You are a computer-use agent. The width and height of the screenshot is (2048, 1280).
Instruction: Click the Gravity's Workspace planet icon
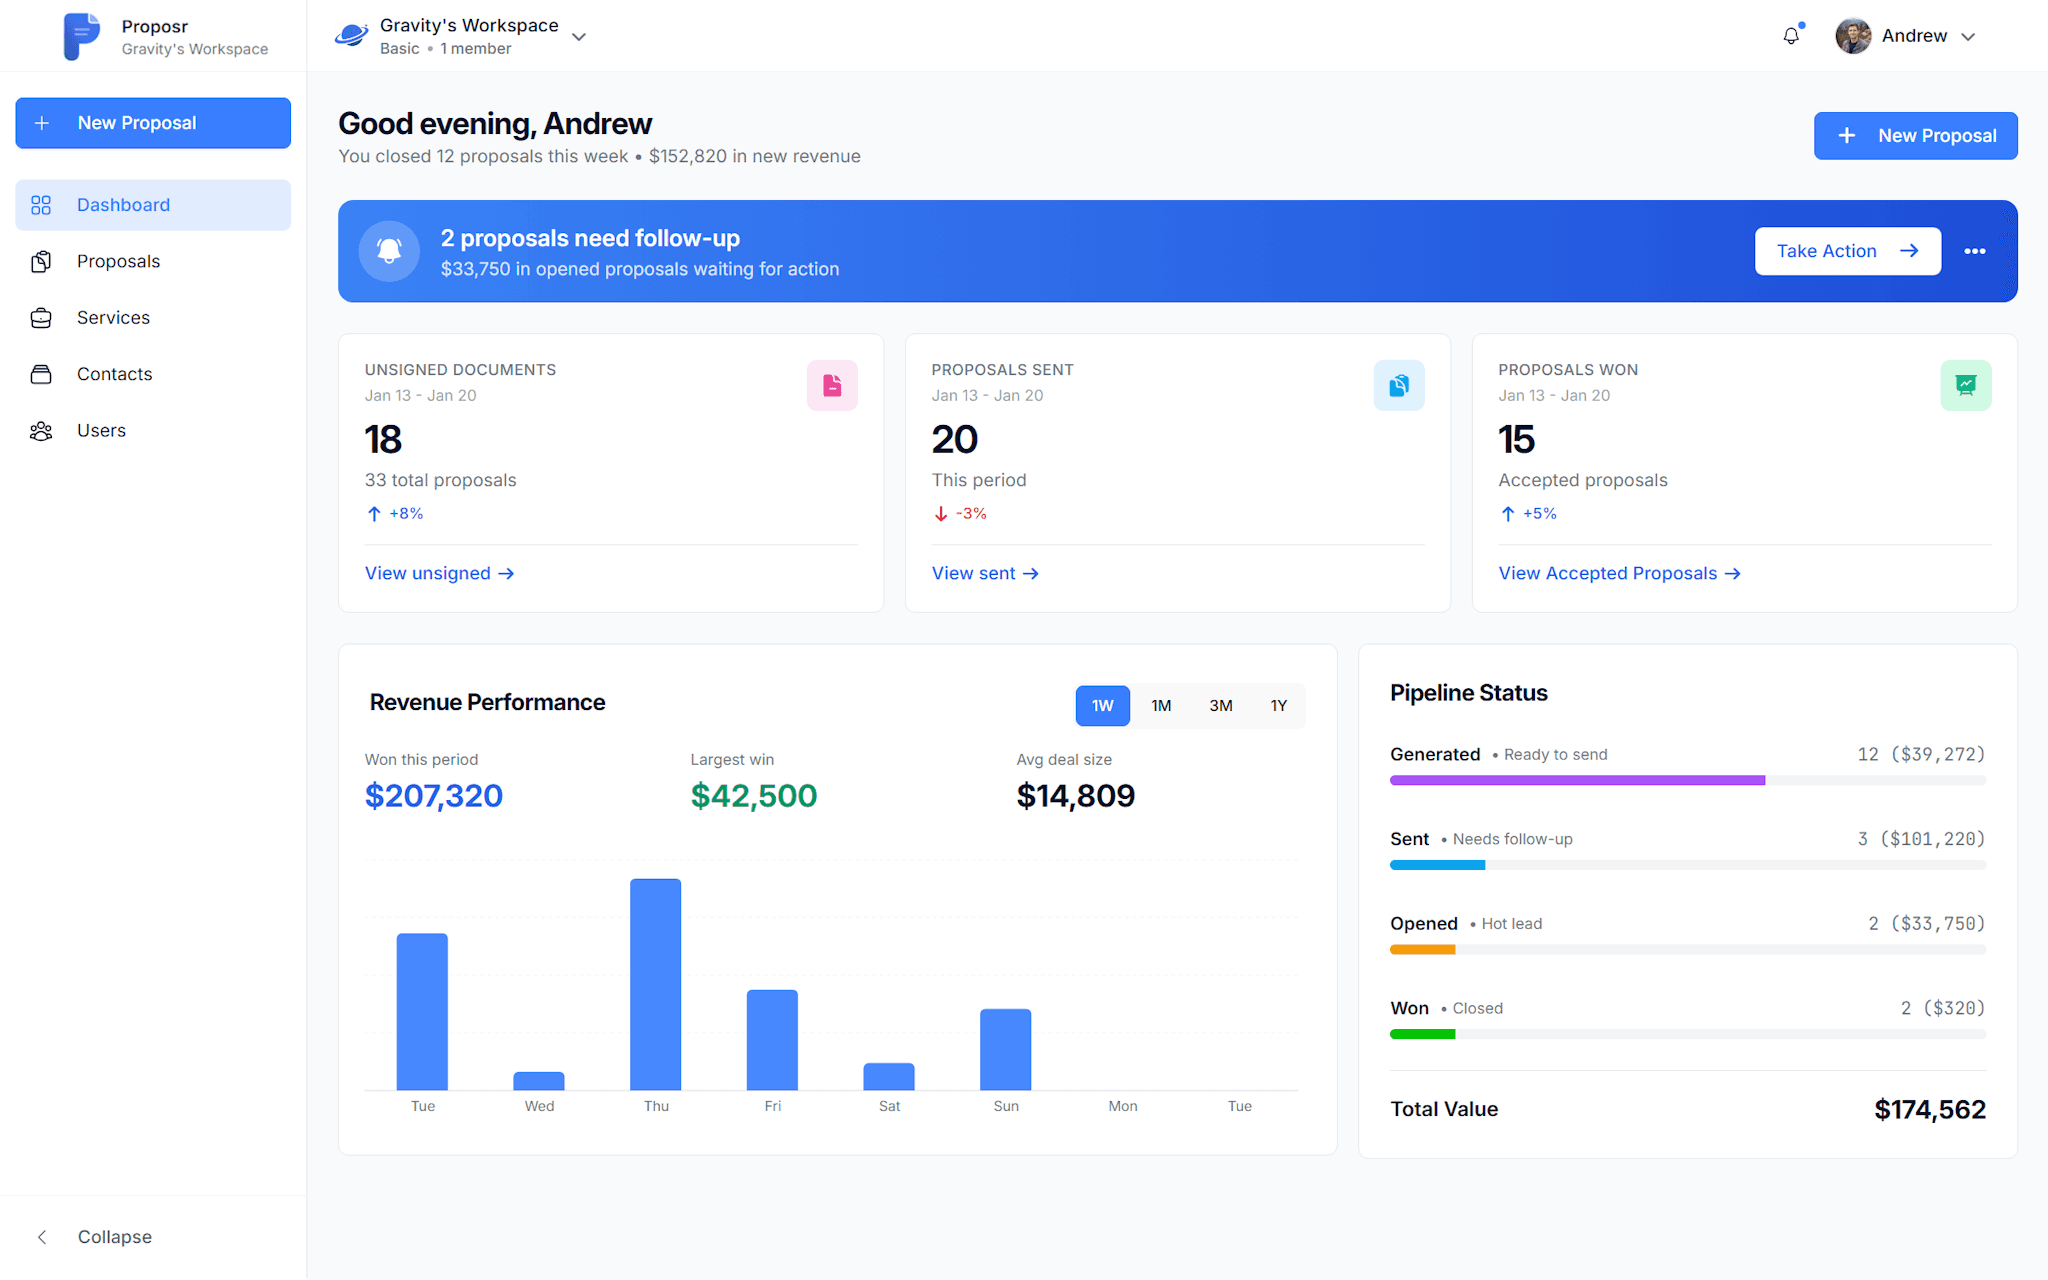(x=351, y=36)
